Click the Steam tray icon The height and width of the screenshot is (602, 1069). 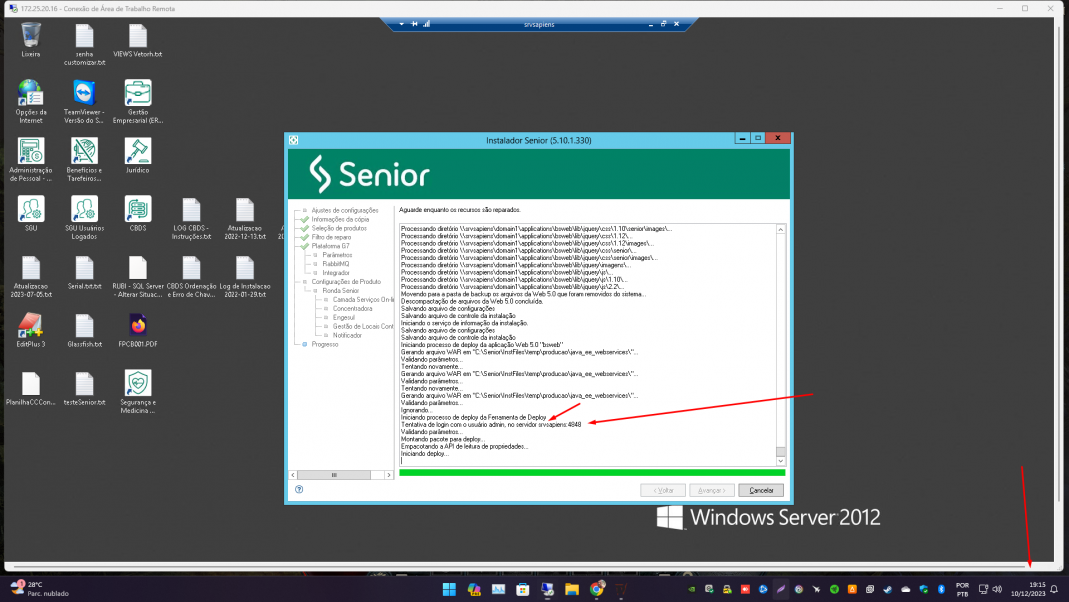point(888,589)
